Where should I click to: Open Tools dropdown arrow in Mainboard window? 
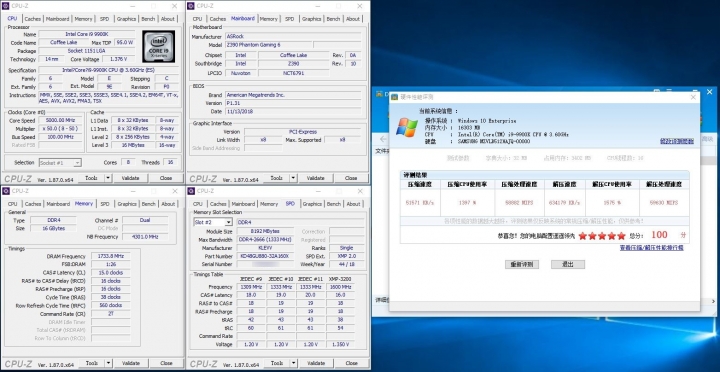pos(293,178)
